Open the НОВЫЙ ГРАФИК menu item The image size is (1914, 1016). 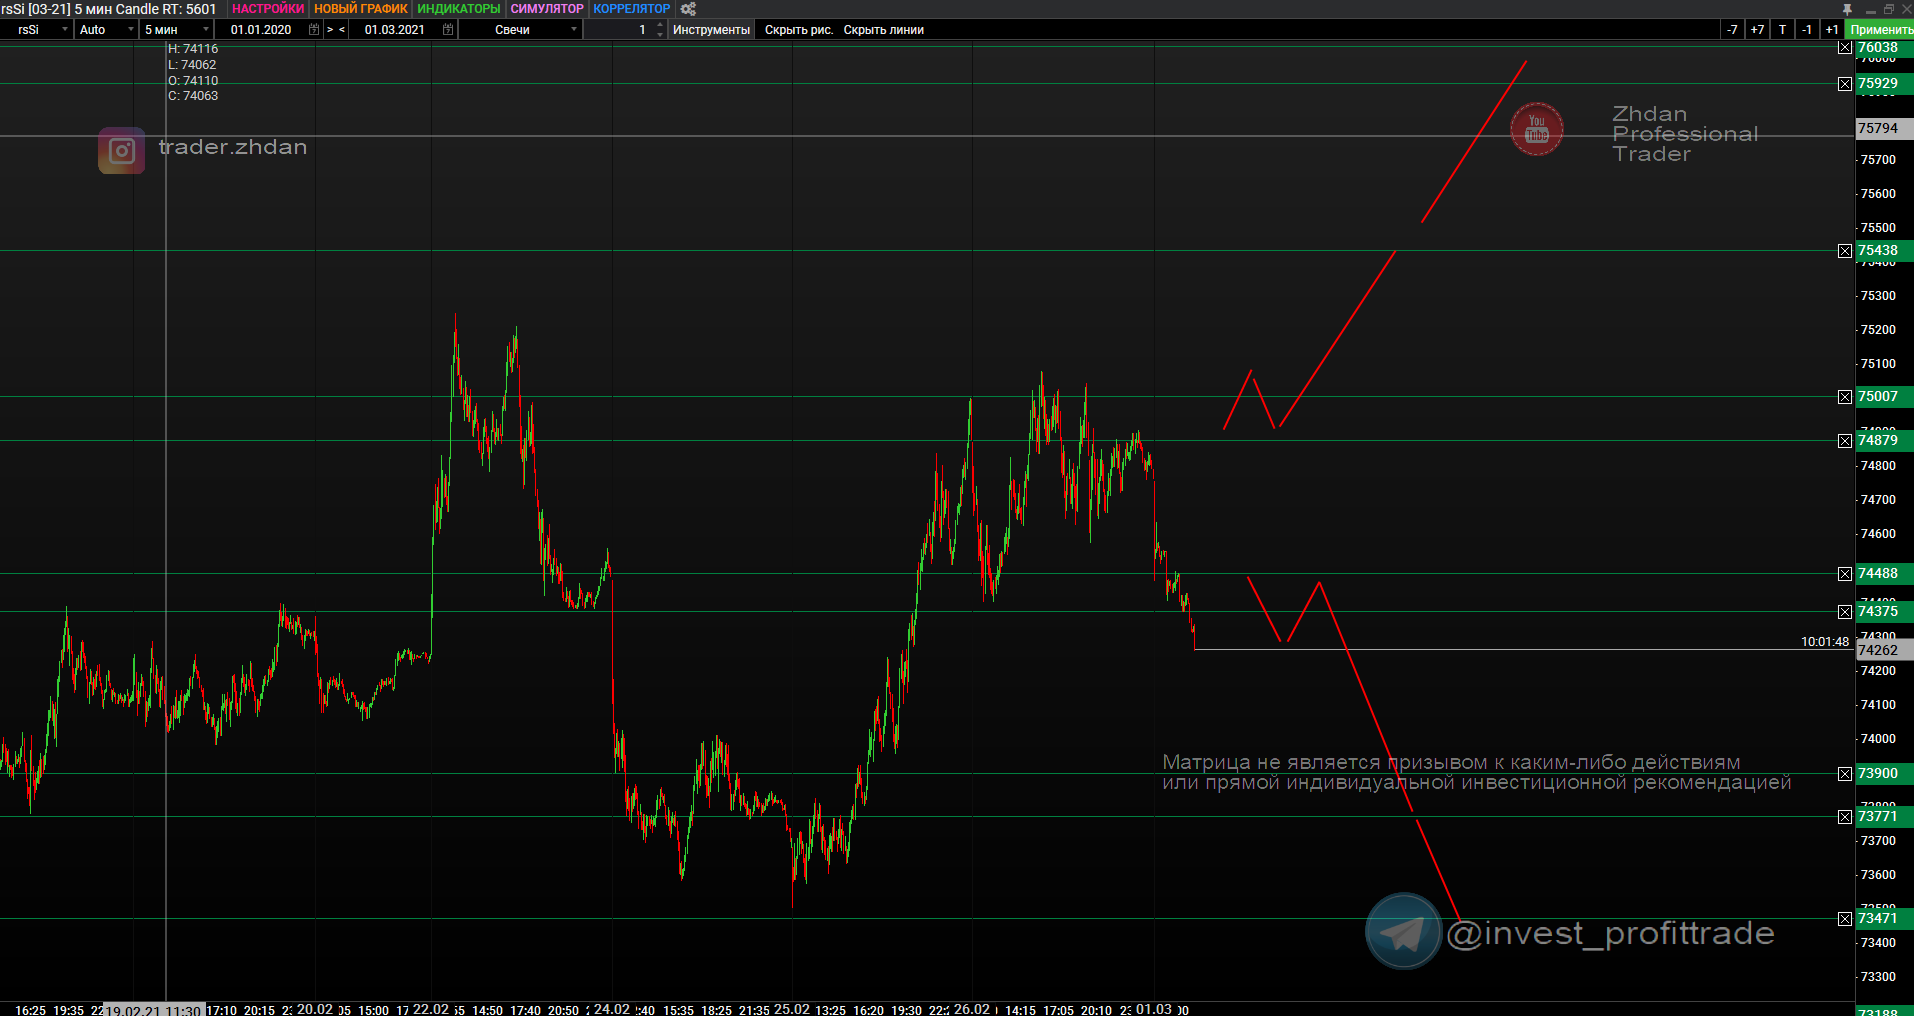point(361,9)
